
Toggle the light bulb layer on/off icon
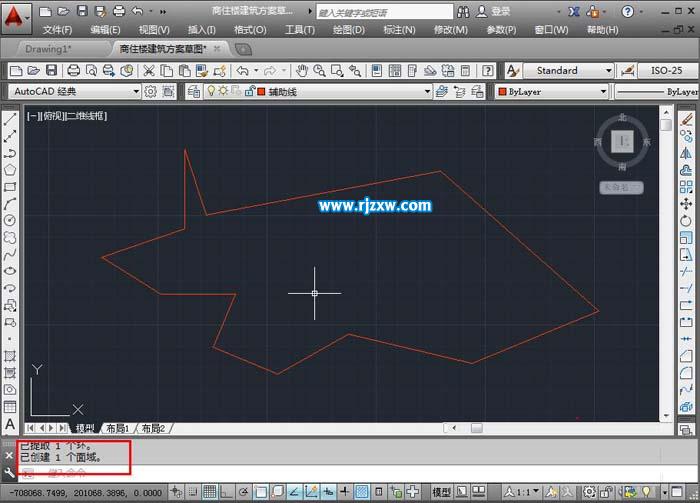coord(211,91)
